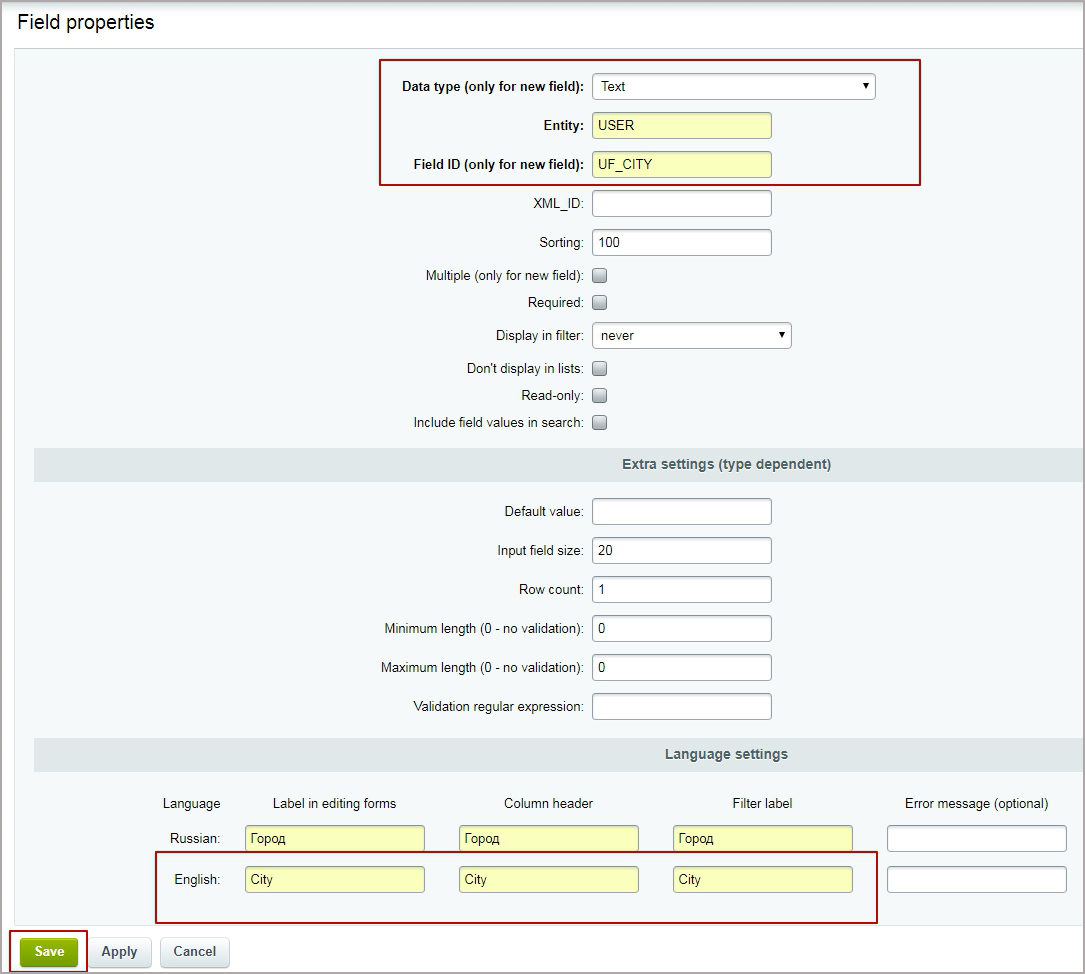
Task: Click the 'Error message (optional)' column heading
Action: [x=976, y=803]
